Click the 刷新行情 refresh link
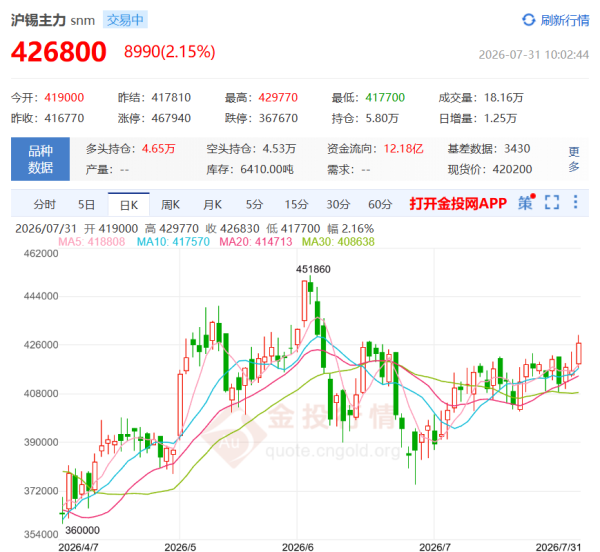600x552 pixels. pos(564,20)
